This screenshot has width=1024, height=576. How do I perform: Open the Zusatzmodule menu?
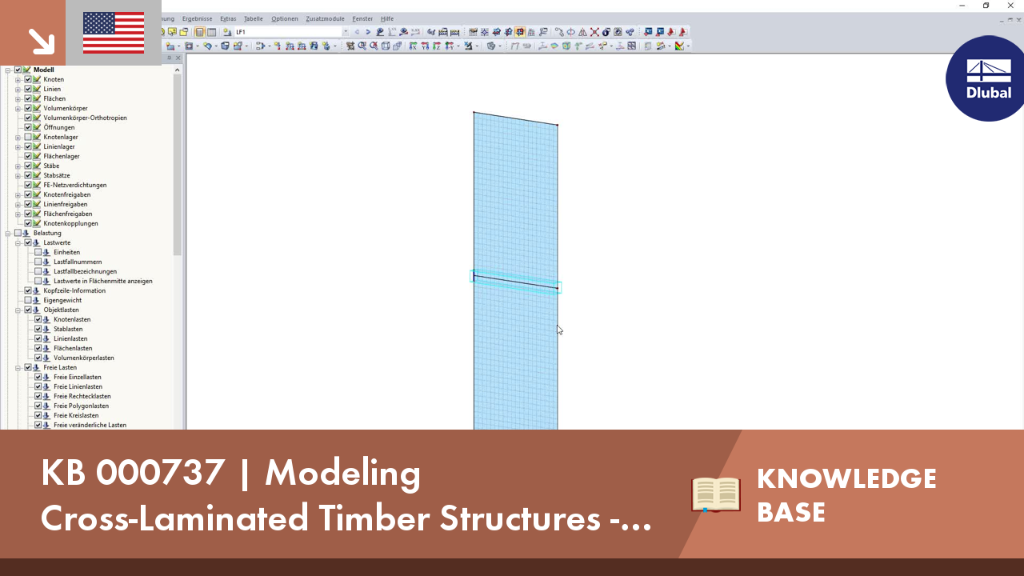[x=325, y=19]
